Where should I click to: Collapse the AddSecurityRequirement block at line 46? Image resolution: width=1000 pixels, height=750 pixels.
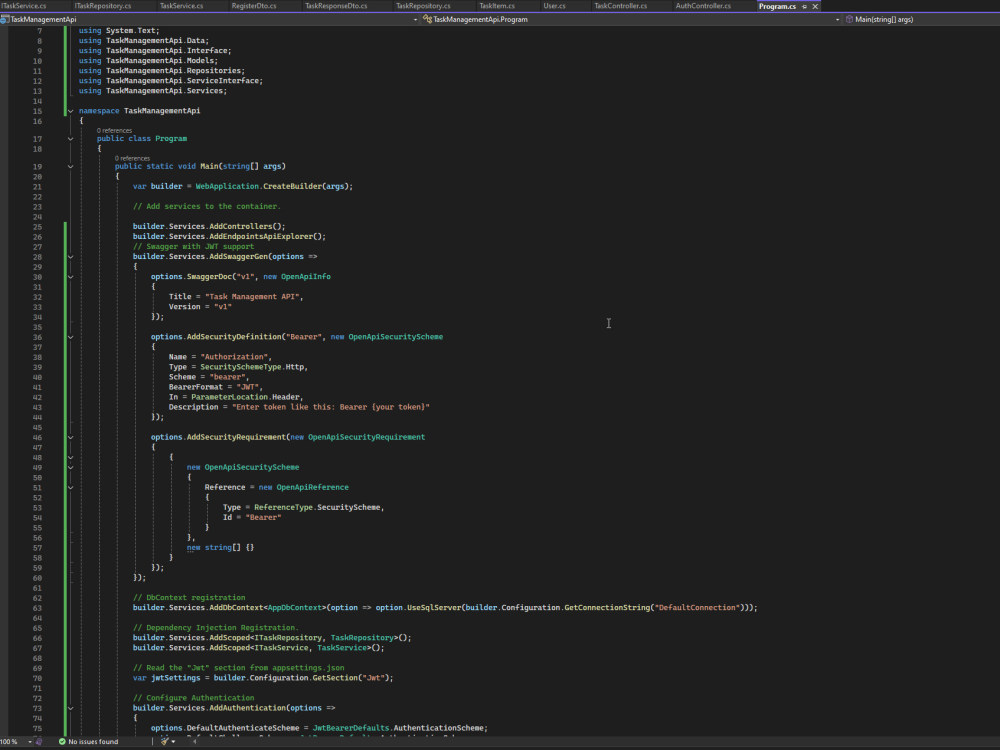point(71,438)
